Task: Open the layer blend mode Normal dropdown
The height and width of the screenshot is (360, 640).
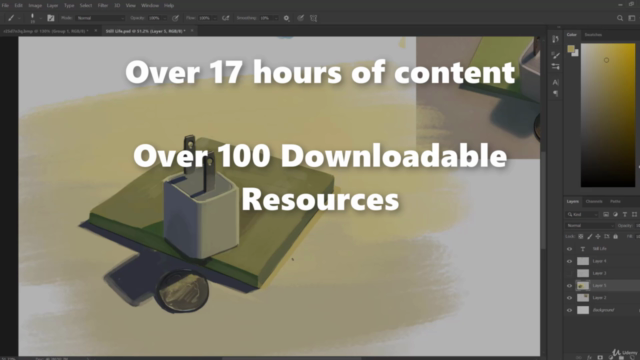Action: pos(590,225)
